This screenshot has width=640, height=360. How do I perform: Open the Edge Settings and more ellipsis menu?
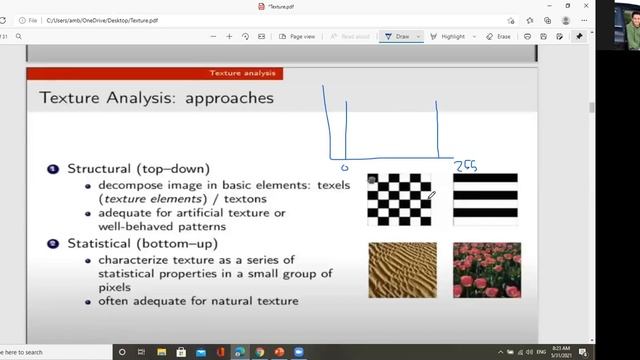(584, 20)
